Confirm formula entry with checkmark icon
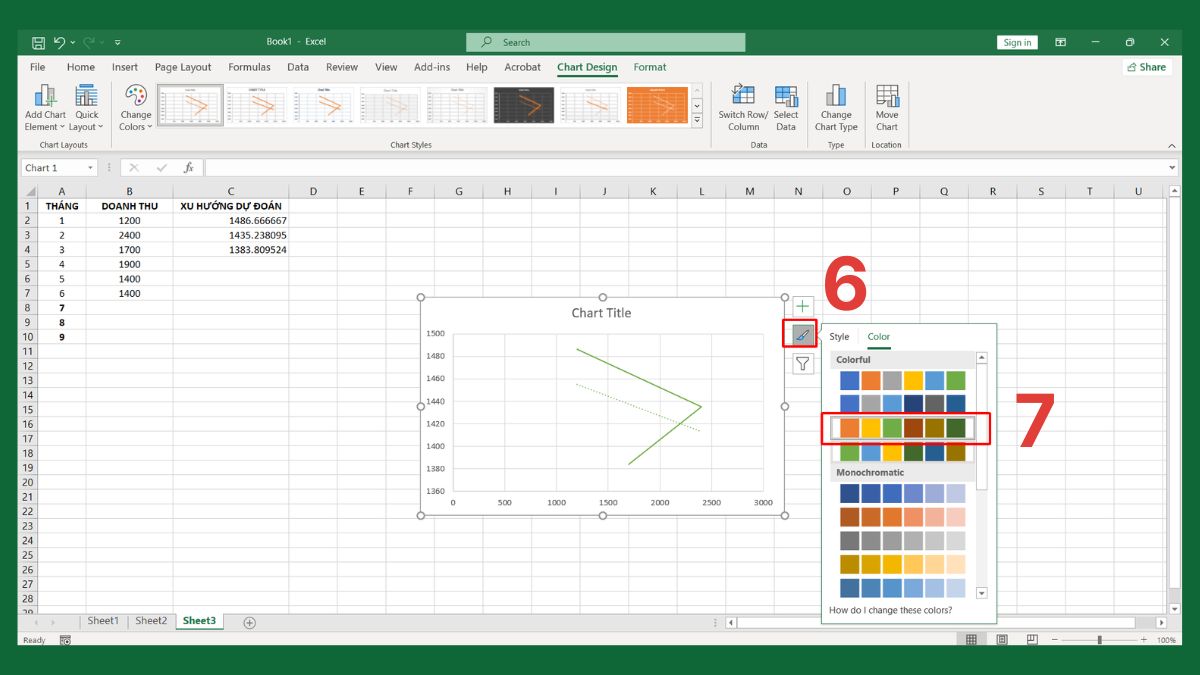 click(161, 168)
